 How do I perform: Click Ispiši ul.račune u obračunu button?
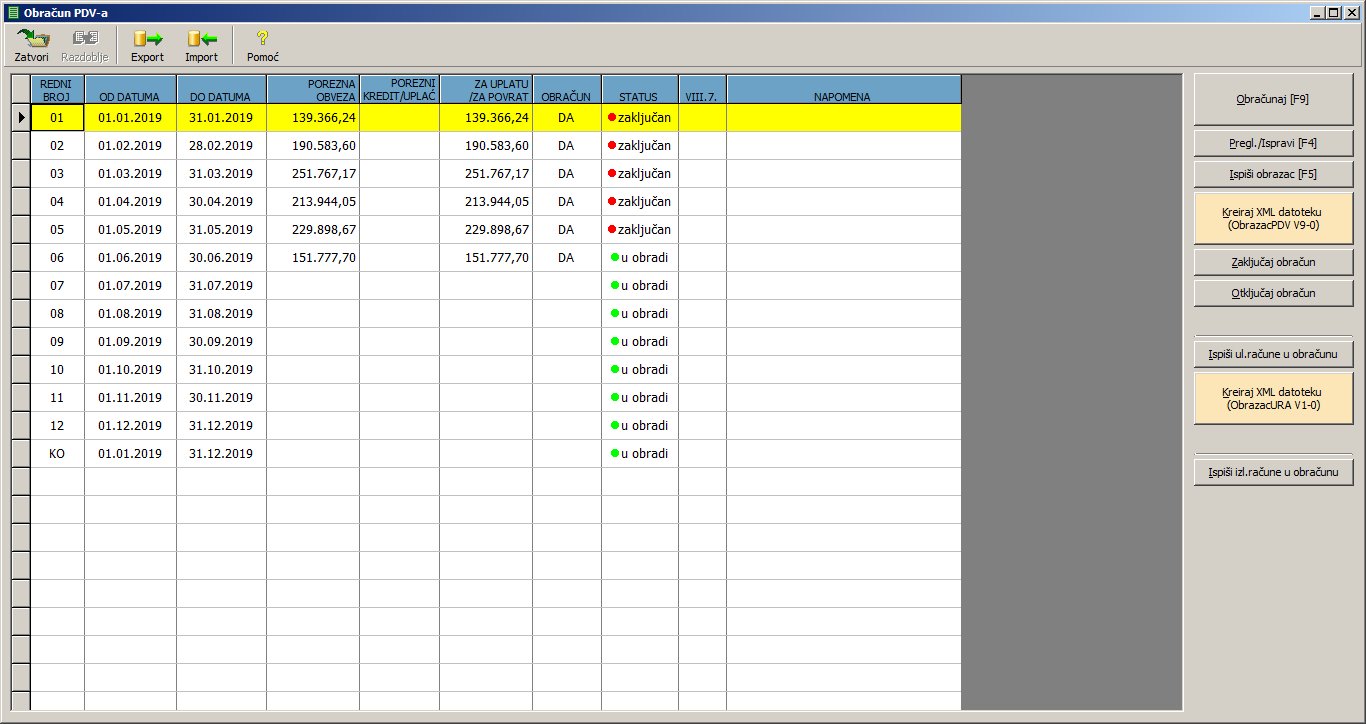(x=1273, y=354)
